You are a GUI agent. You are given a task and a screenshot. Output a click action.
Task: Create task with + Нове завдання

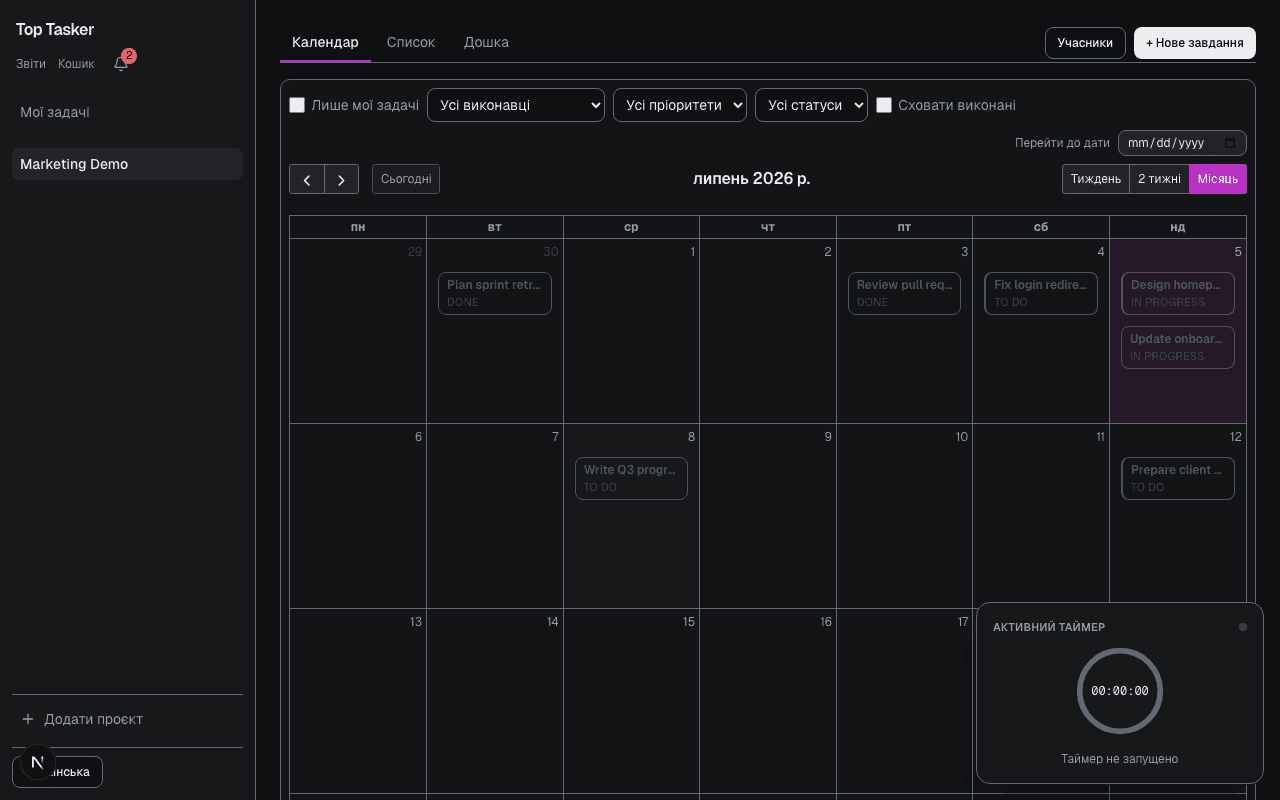[1195, 43]
